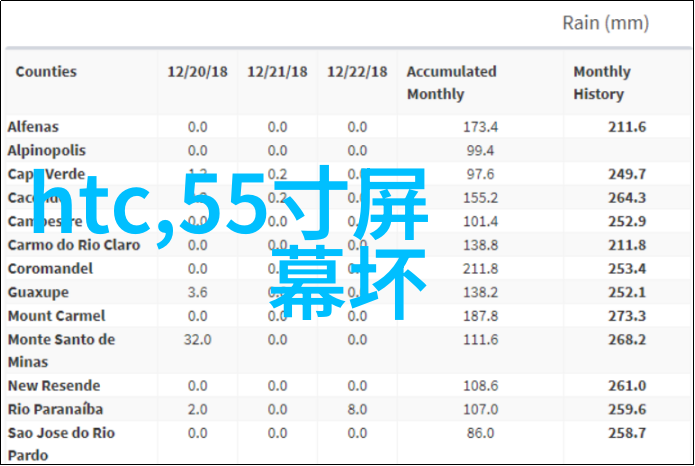This screenshot has height=466, width=695.
Task: Select the Coromandel county name
Action: 51,269
